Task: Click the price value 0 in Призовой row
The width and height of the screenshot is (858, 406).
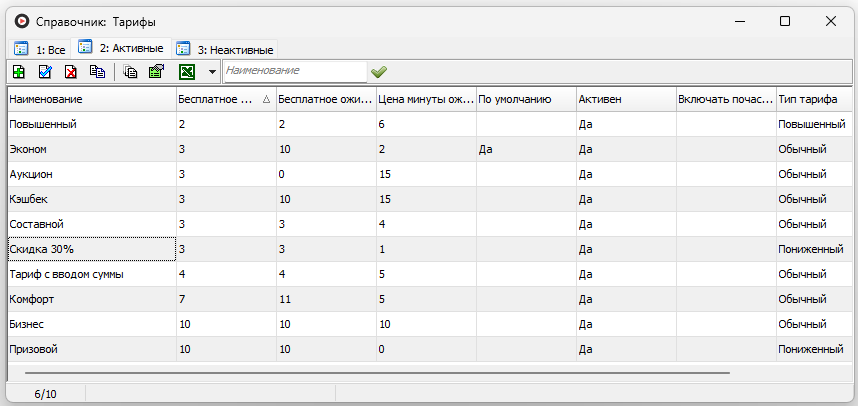Action: tap(426, 349)
